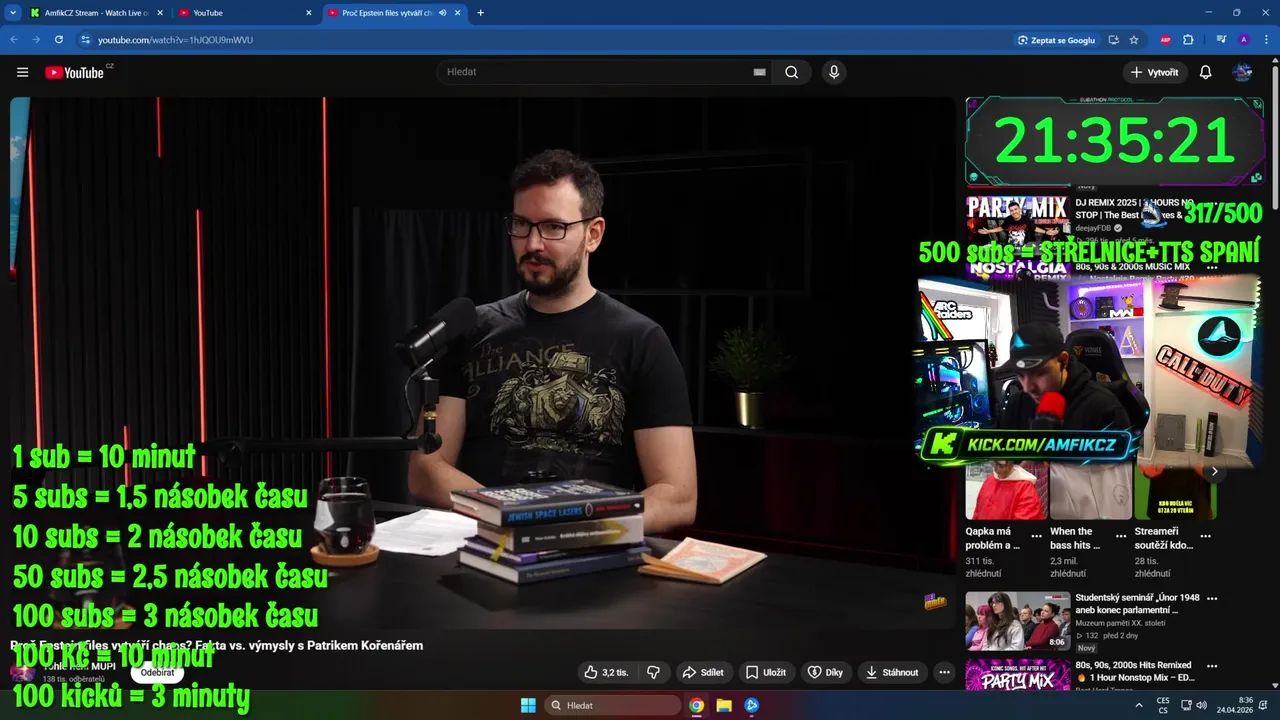The image size is (1280, 720).
Task: Open the tab search dropdown arrow
Action: pyautogui.click(x=13, y=13)
